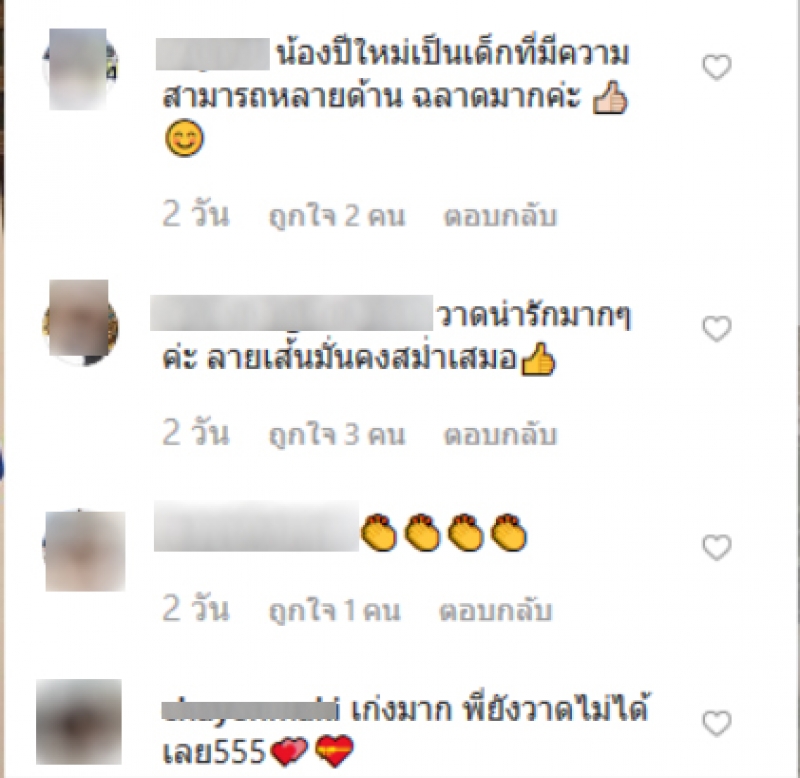Open blurred username before น้องปีใหม่เป็นเด็ก text
The height and width of the screenshot is (778, 800).
(213, 54)
